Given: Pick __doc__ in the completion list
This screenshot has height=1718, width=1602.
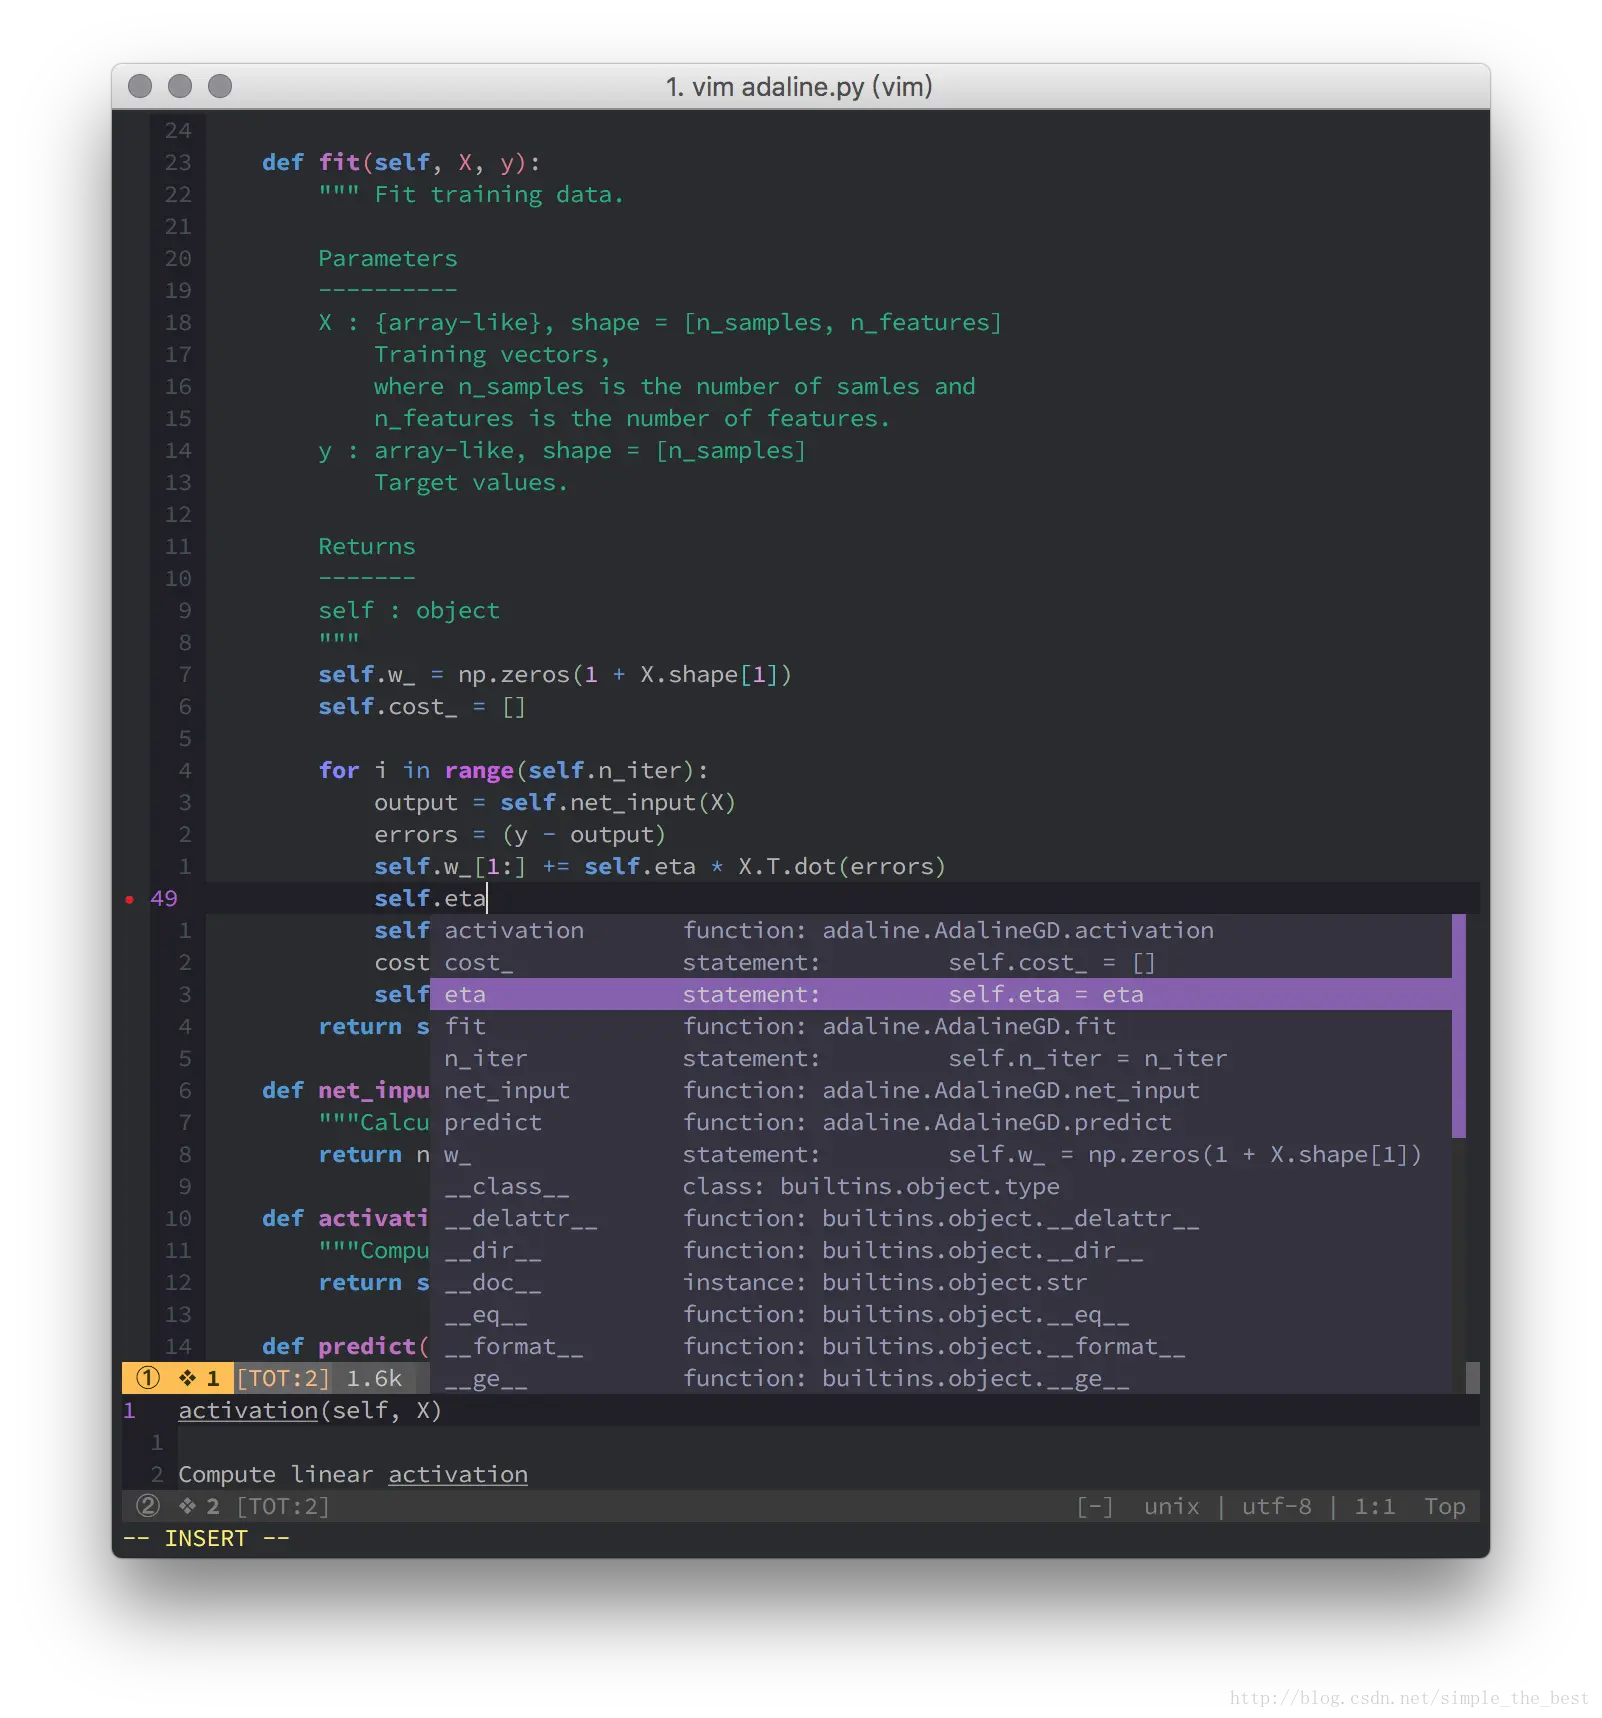Looking at the screenshot, I should pos(940,1282).
